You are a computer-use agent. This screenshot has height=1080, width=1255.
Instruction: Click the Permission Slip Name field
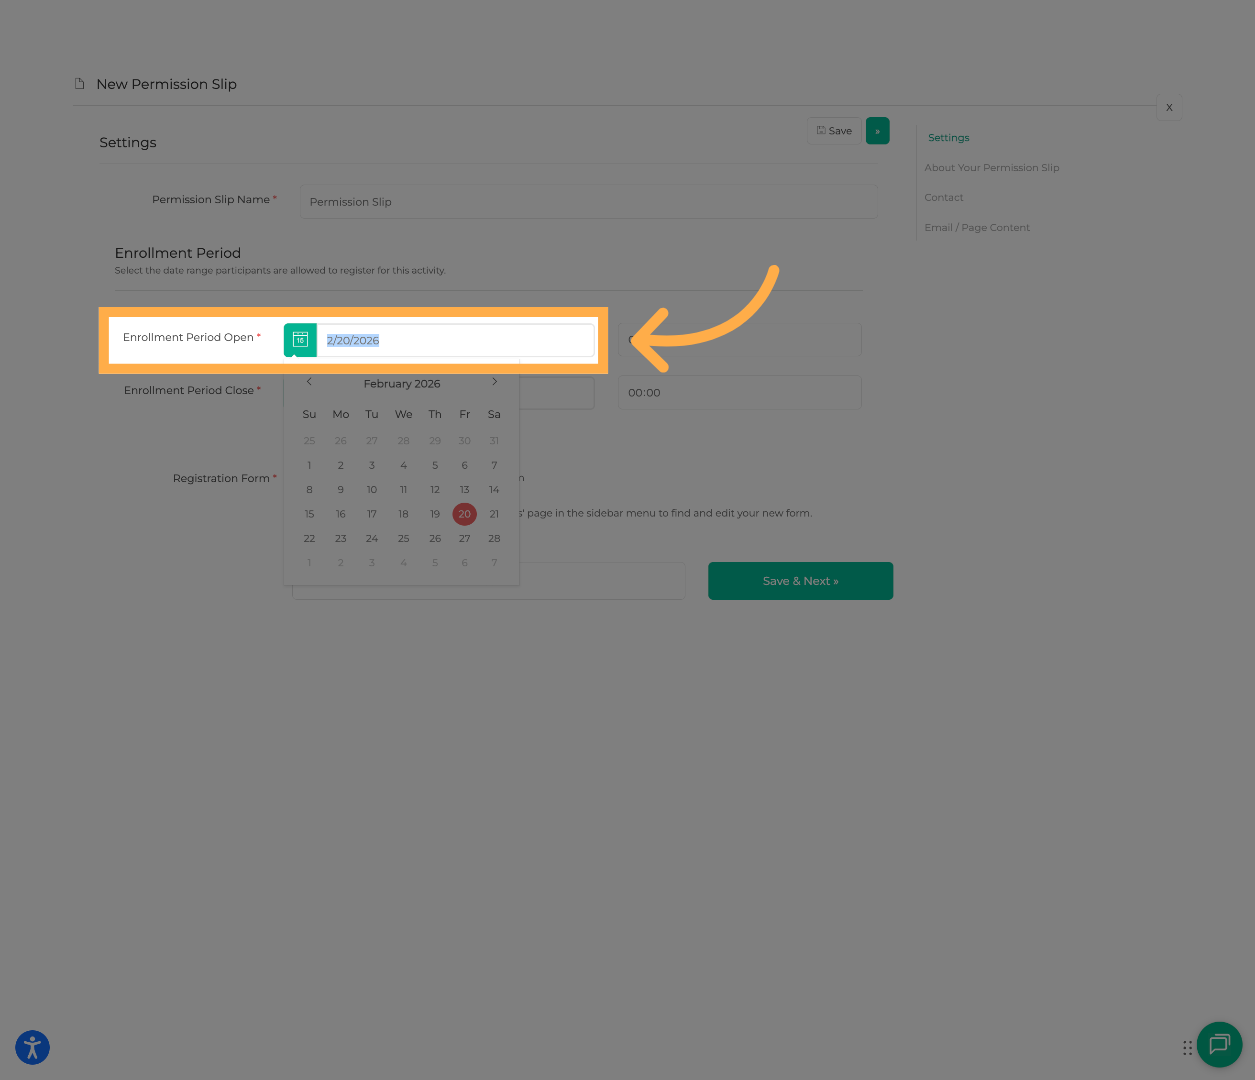[588, 202]
